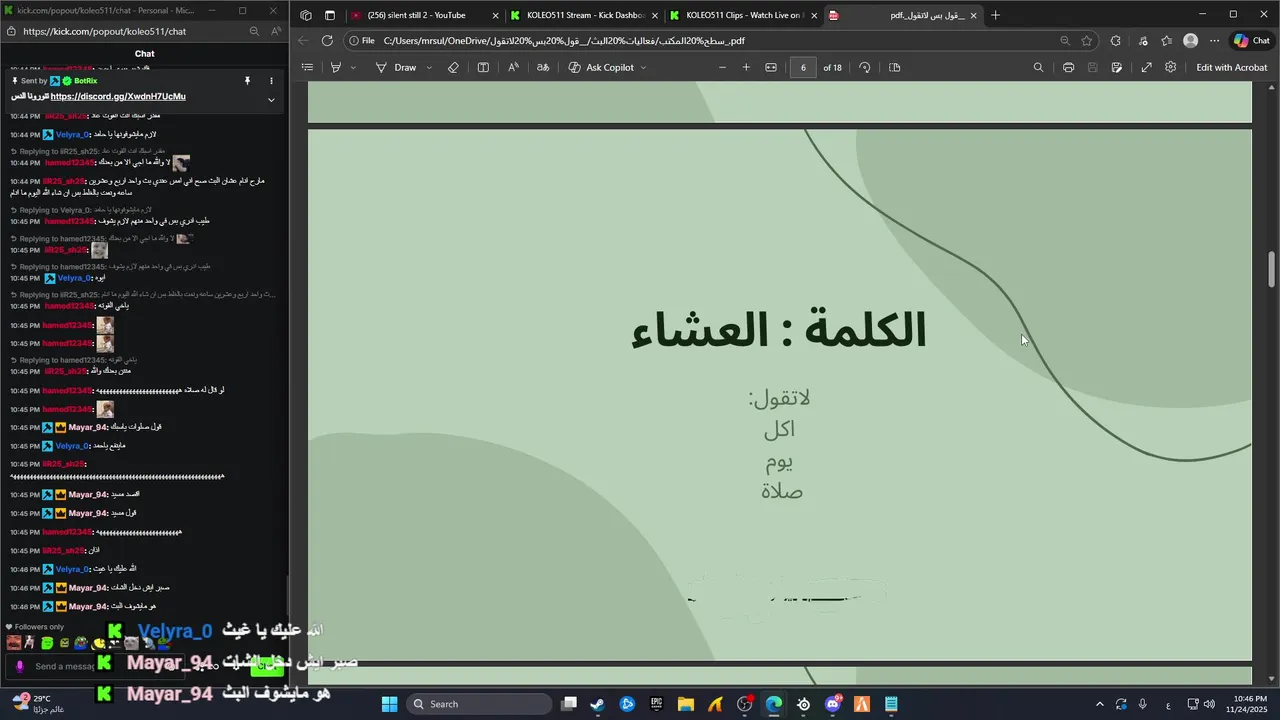Image resolution: width=1280 pixels, height=720 pixels.
Task: Open a new browser tab
Action: click(995, 15)
